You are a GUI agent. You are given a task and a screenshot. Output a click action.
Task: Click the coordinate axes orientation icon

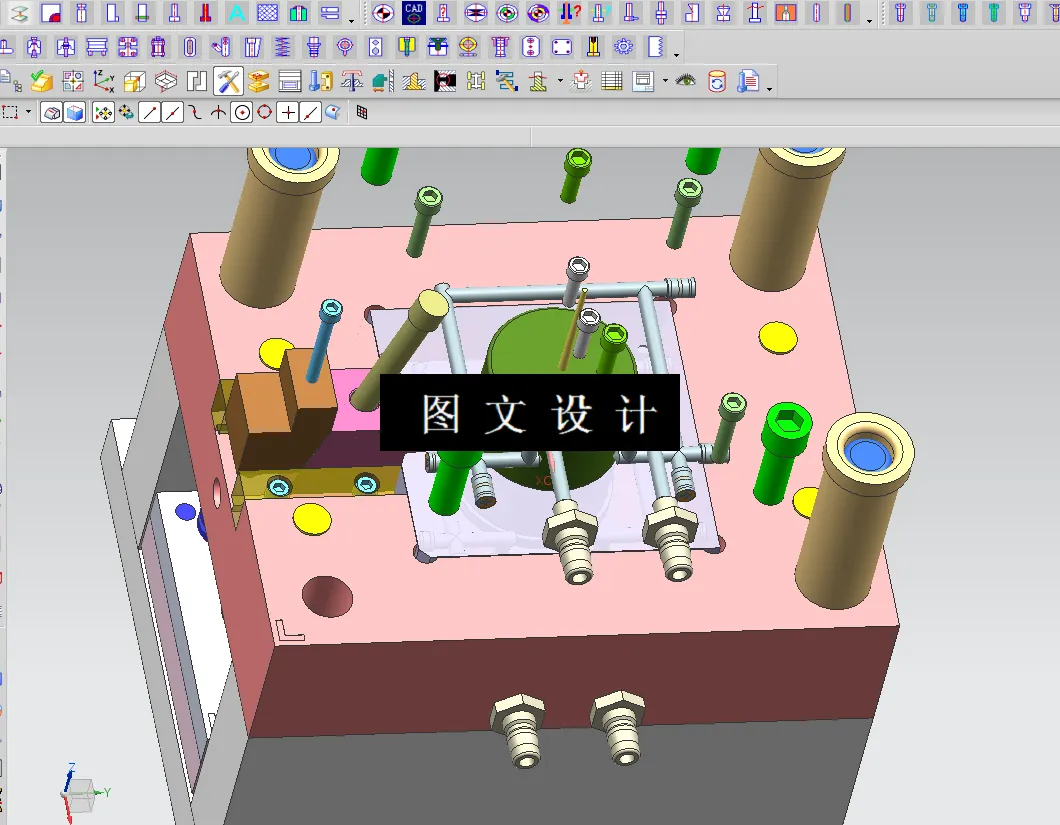tap(100, 82)
